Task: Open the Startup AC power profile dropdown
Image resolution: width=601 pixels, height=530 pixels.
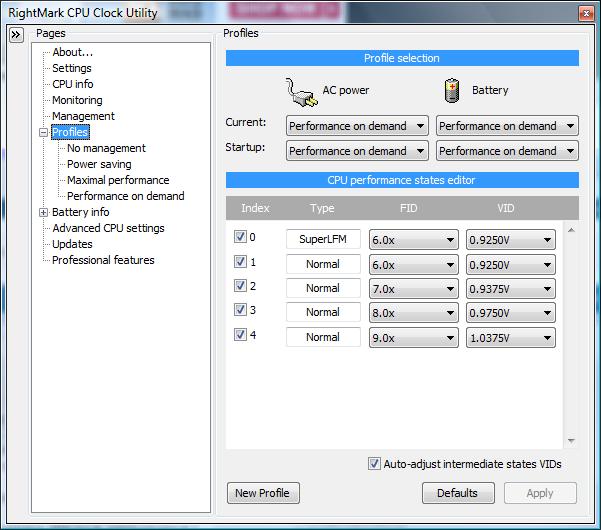Action: point(357,151)
